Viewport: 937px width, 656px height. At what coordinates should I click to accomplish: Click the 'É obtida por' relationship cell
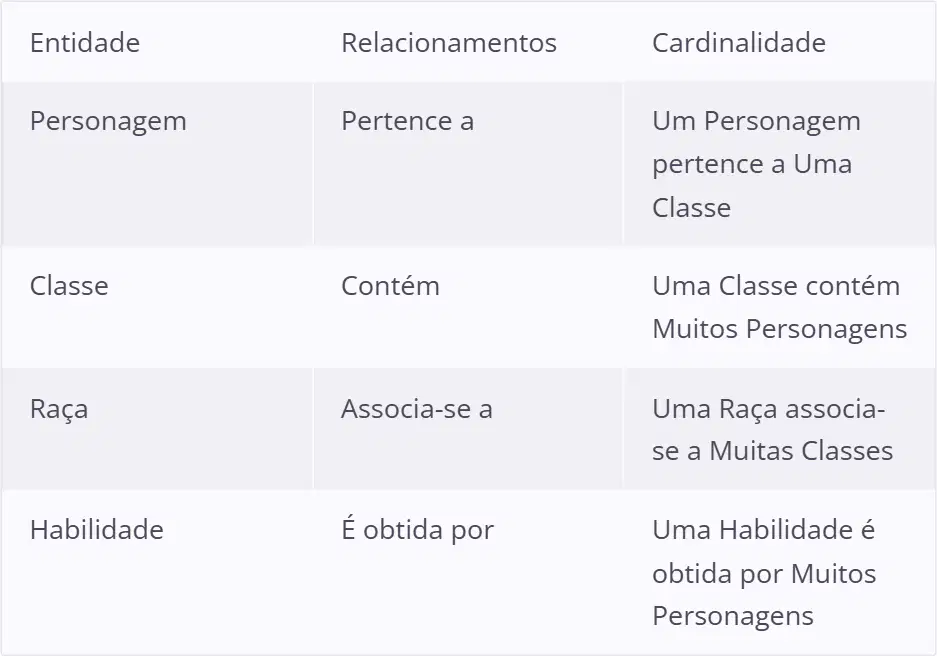click(468, 572)
